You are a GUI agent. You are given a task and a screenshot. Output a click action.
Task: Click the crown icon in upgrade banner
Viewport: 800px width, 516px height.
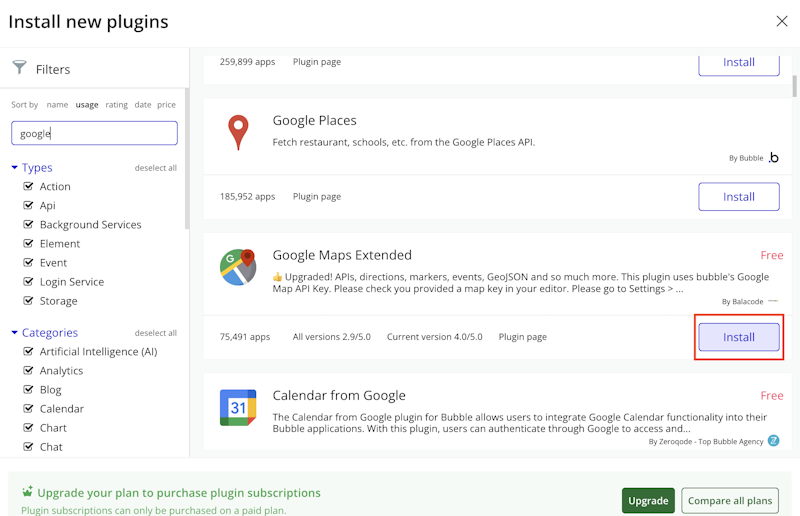tap(28, 492)
